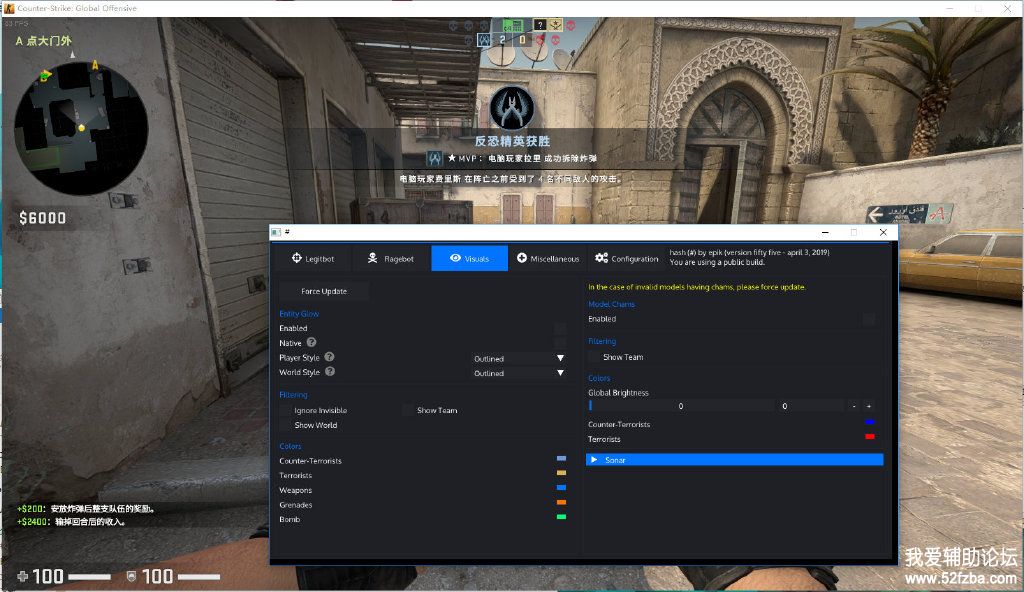Open the Miscellaneous tab
The image size is (1024, 592).
[x=548, y=258]
